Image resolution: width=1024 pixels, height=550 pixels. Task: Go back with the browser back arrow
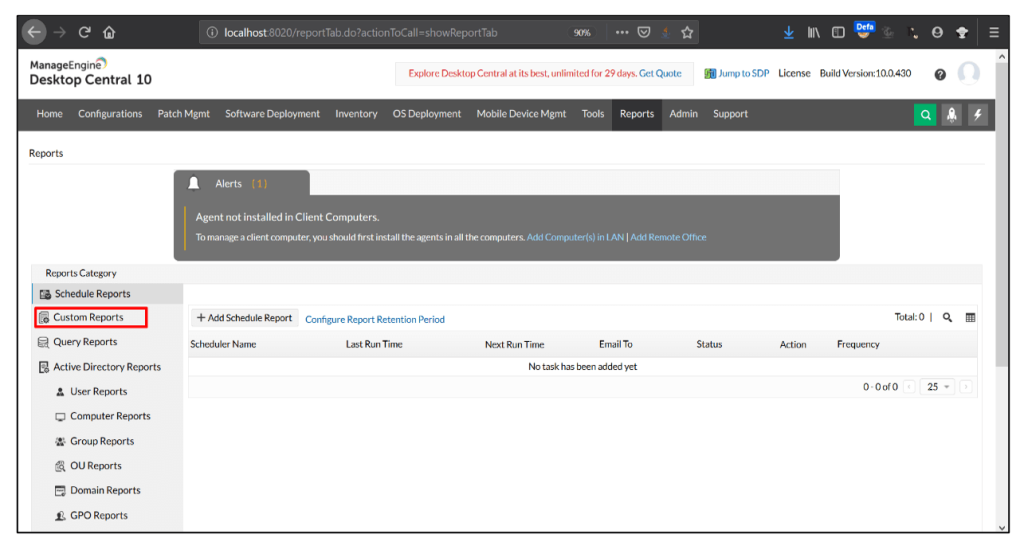[x=35, y=32]
